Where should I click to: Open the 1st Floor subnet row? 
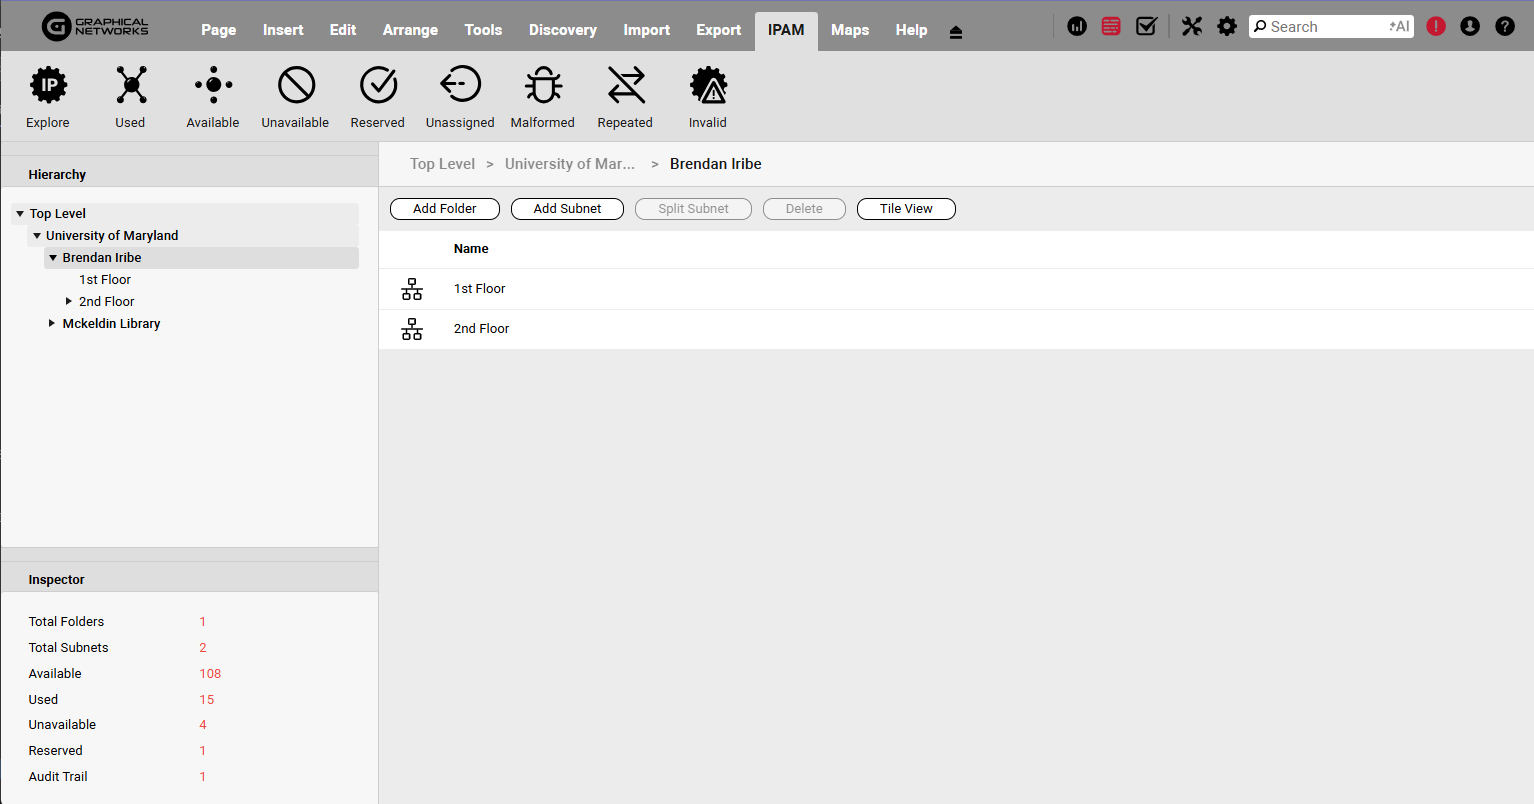[x=480, y=289]
